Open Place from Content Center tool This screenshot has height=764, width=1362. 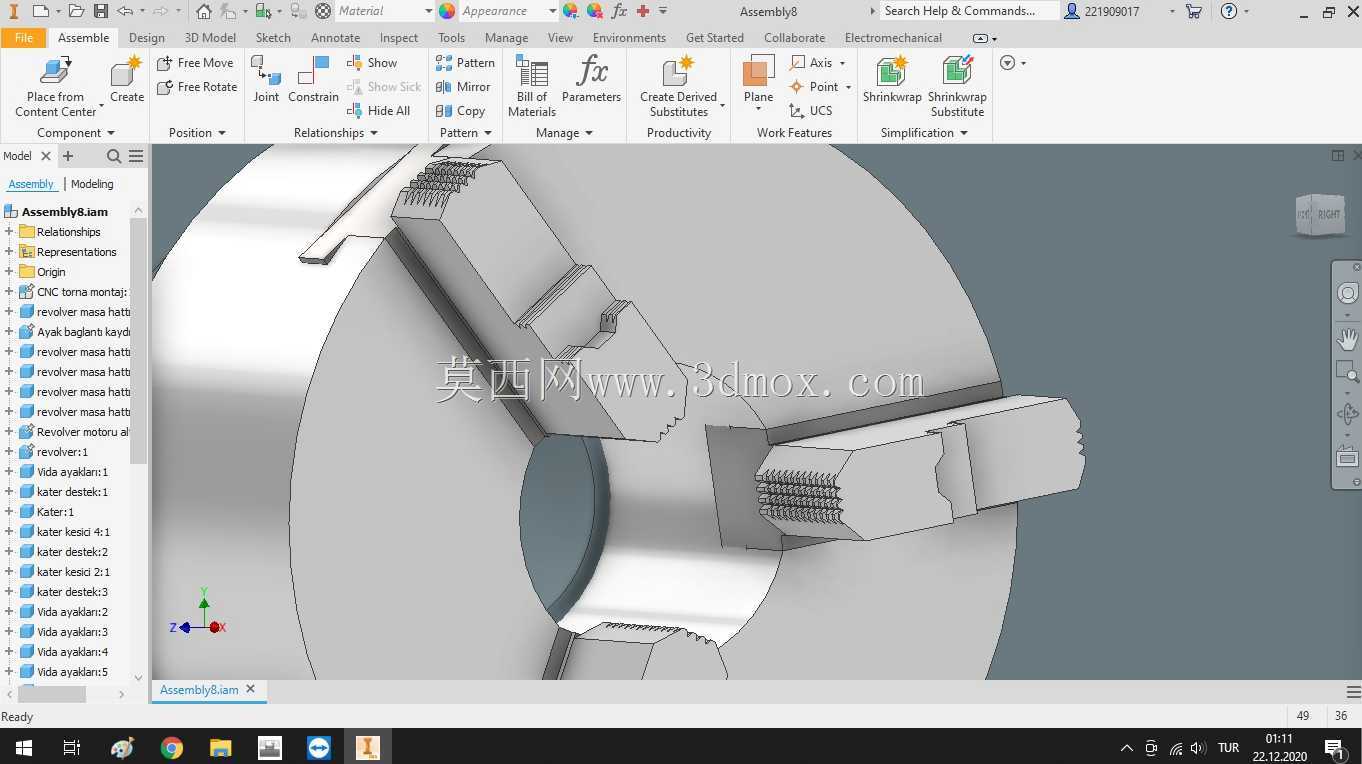point(56,87)
